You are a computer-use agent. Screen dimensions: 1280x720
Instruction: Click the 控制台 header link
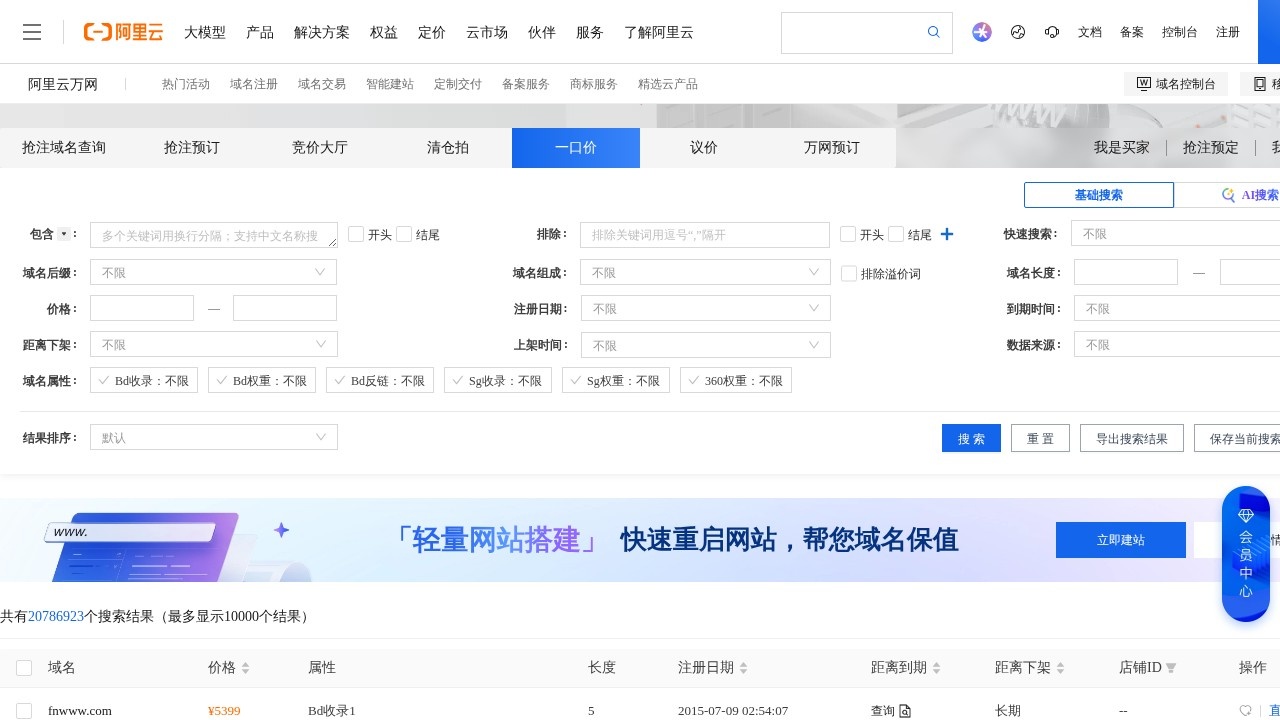(x=1180, y=32)
